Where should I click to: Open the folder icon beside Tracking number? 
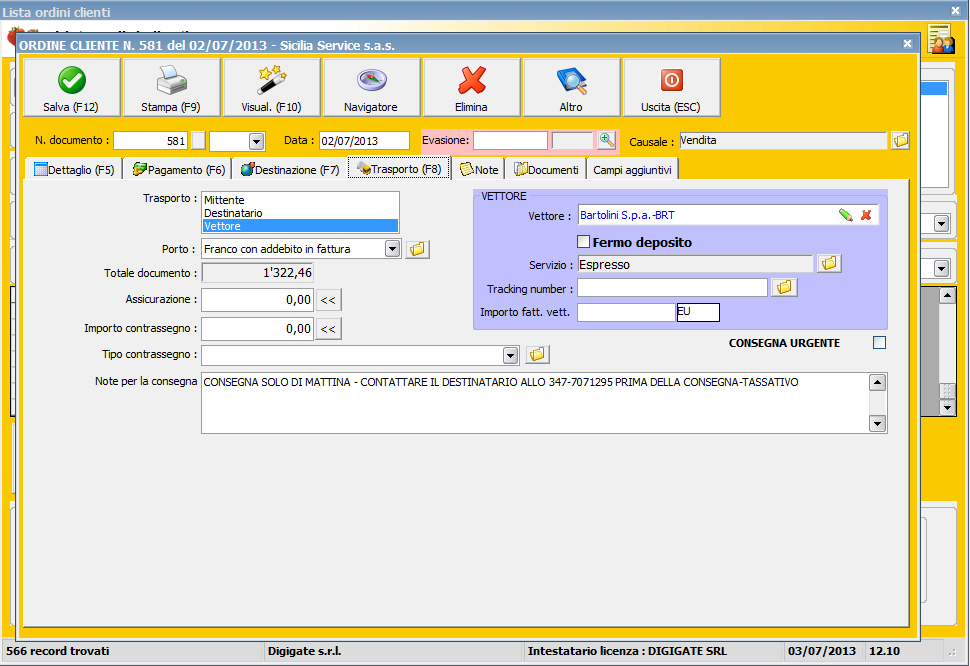pyautogui.click(x=784, y=288)
